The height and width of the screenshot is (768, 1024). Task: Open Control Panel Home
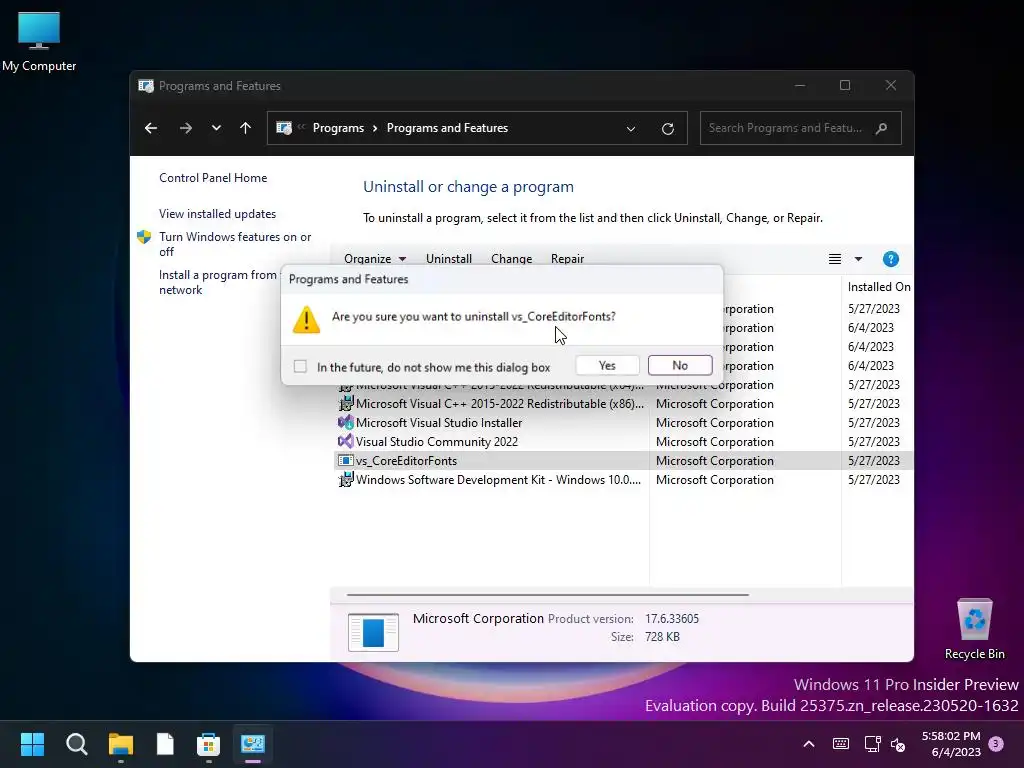(x=213, y=178)
